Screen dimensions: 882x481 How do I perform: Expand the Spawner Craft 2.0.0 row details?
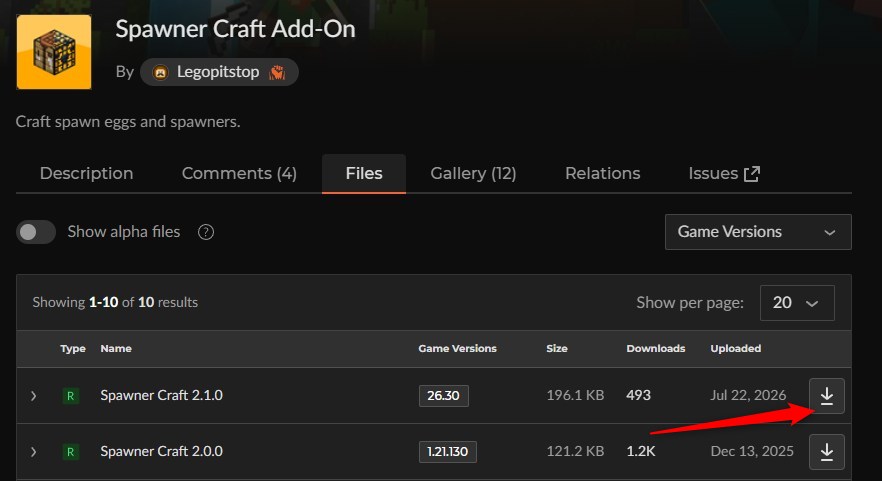[34, 452]
